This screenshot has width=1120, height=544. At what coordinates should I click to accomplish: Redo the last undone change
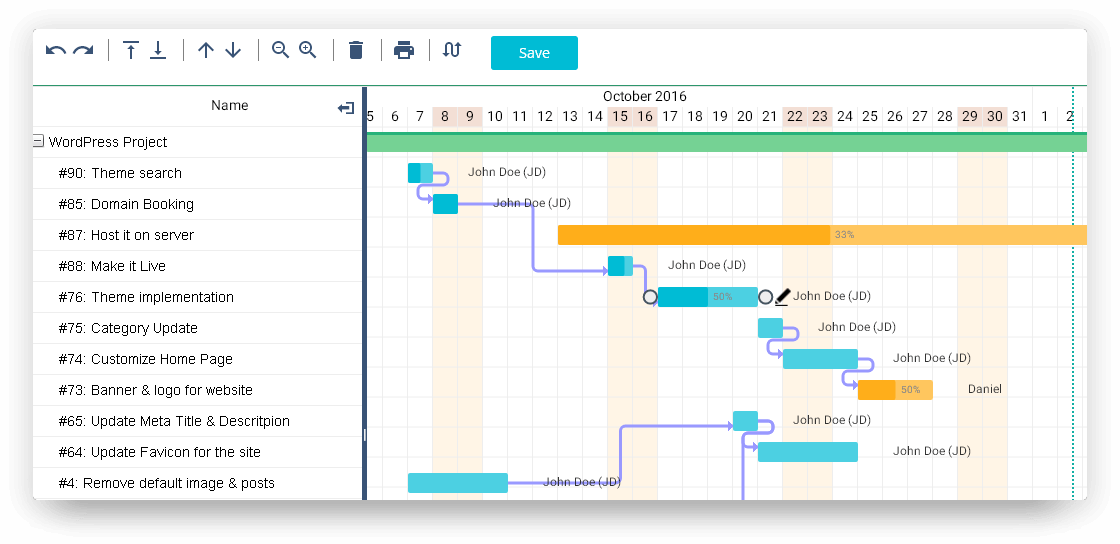[x=84, y=50]
